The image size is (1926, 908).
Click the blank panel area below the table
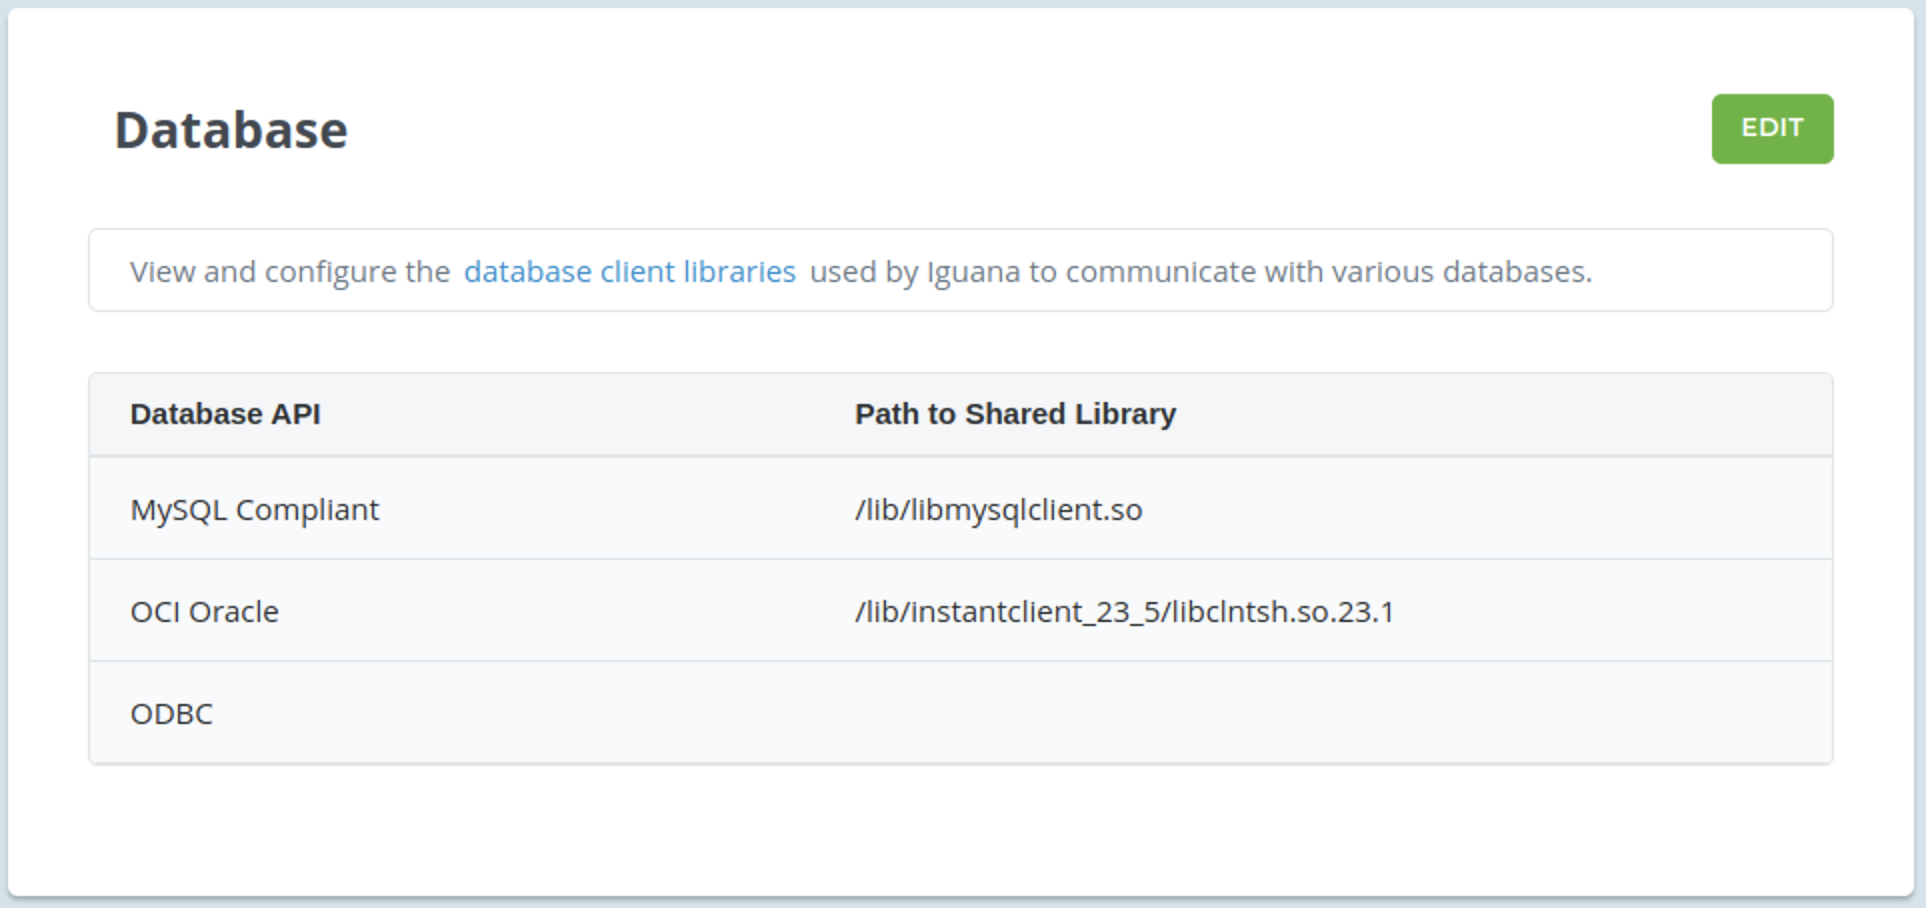(960, 830)
